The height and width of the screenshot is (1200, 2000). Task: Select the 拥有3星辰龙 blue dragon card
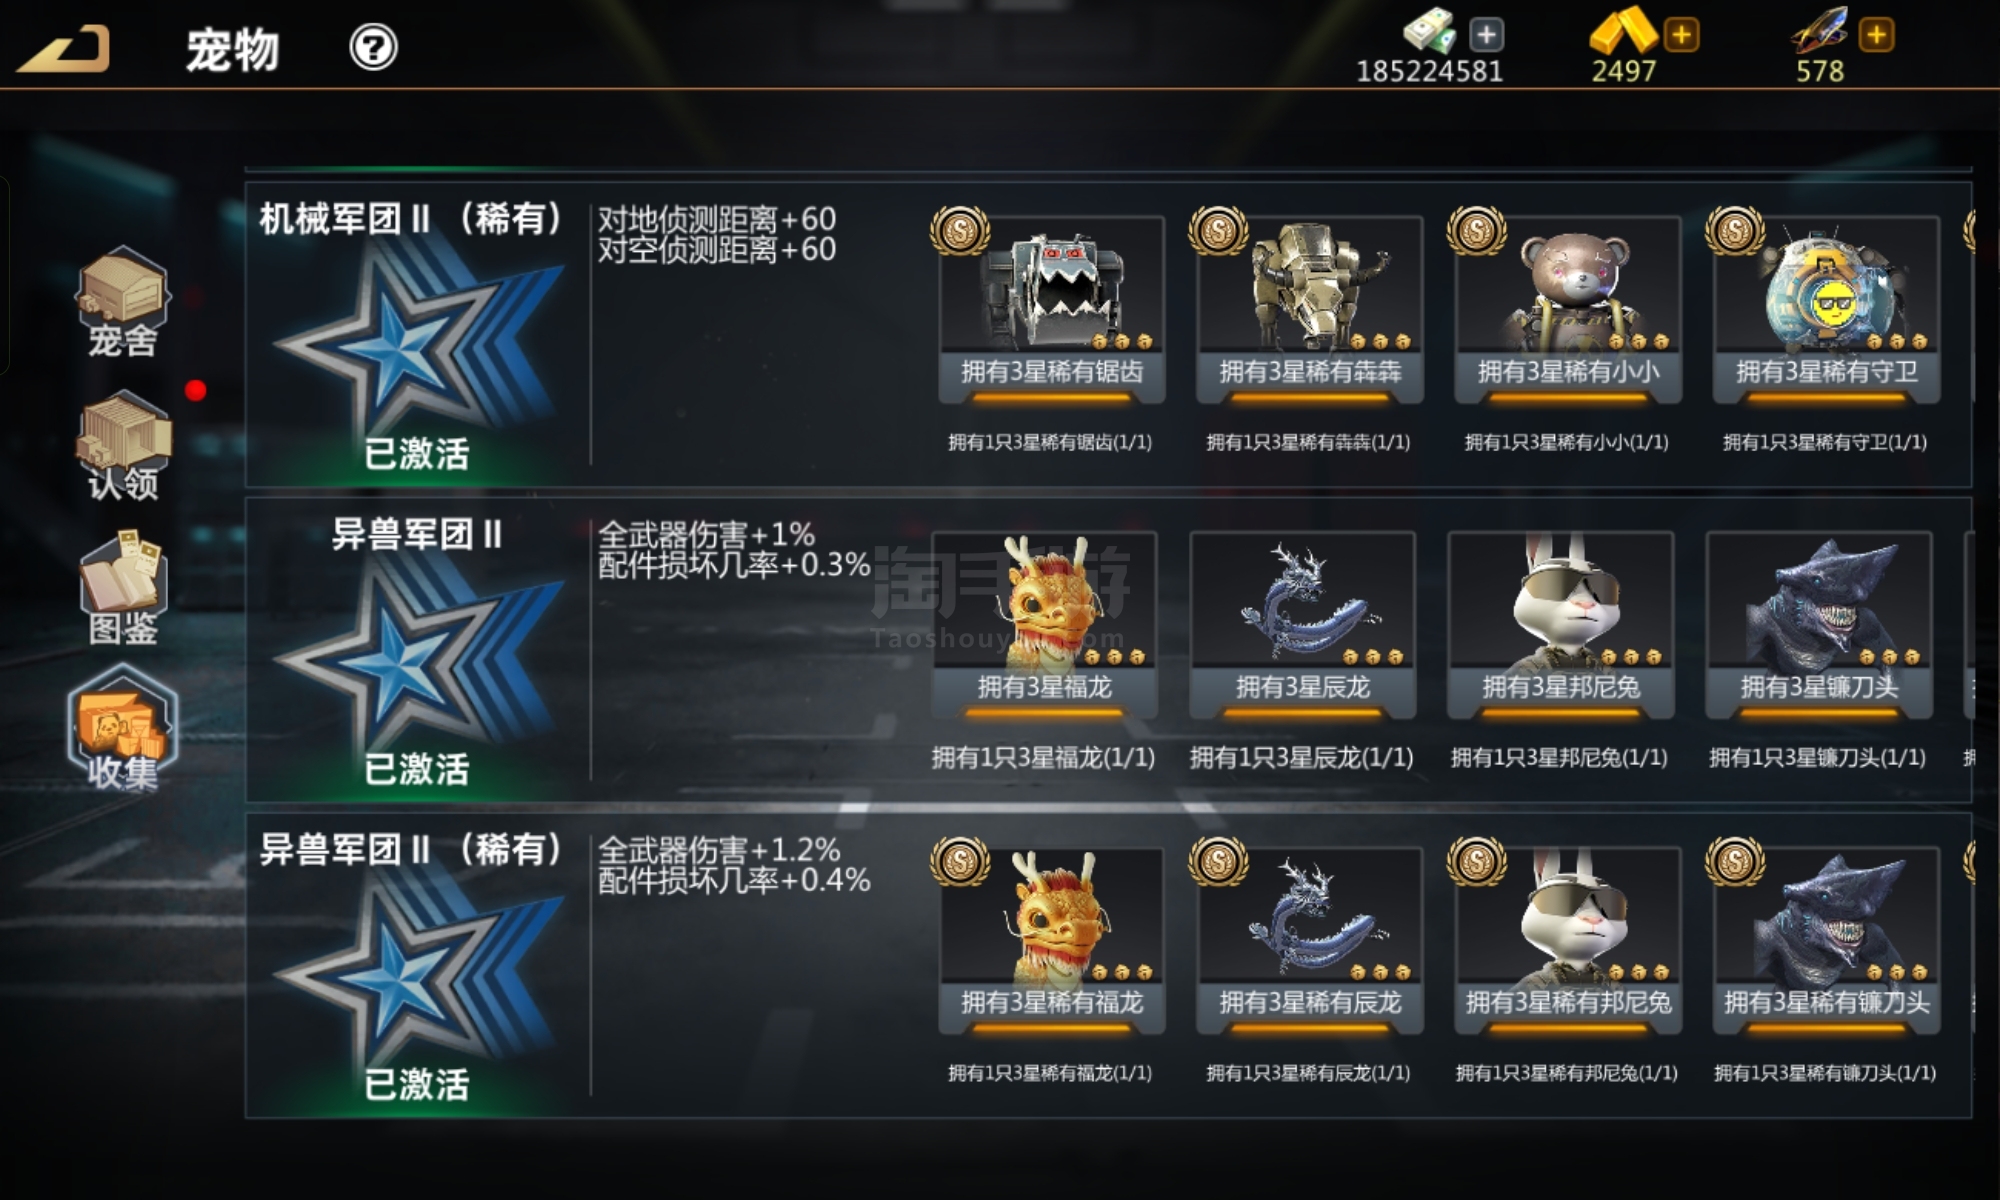(x=1302, y=625)
